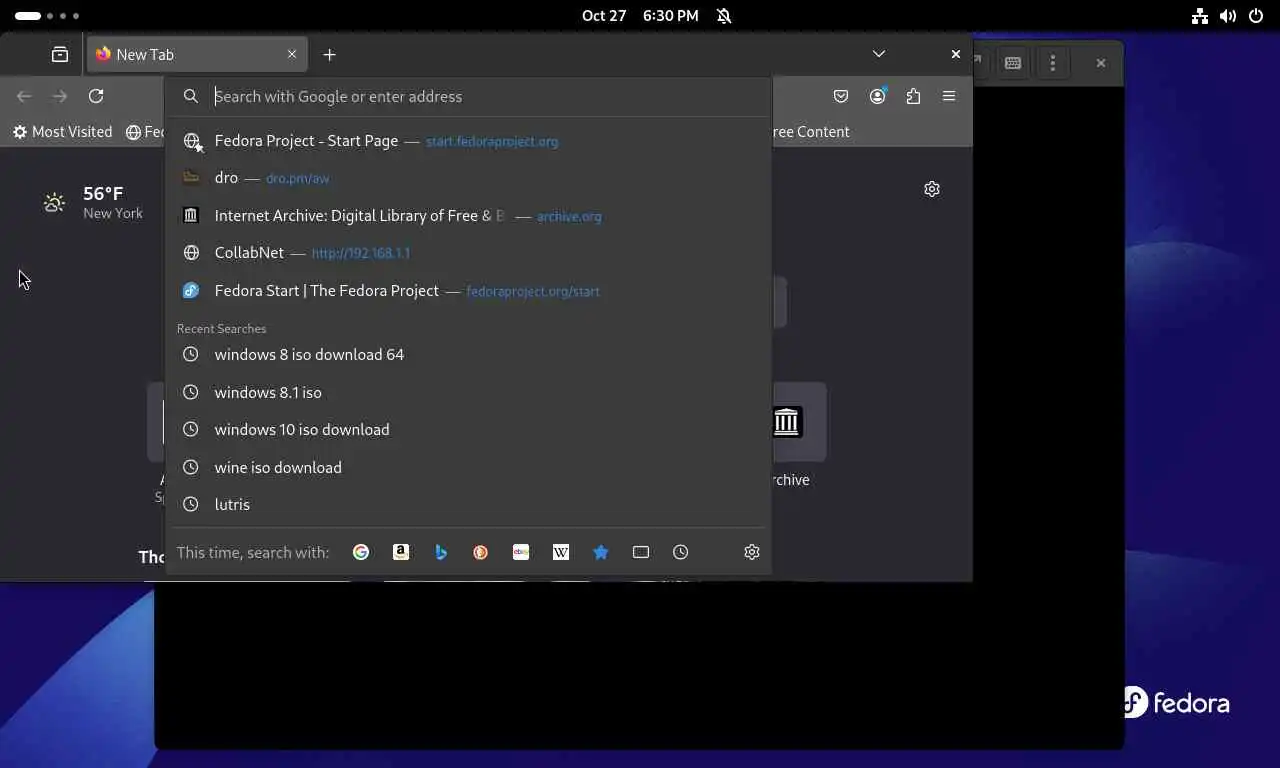The image size is (1280, 768).
Task: Open Firefox View with the tab overview icon
Action: coord(60,55)
